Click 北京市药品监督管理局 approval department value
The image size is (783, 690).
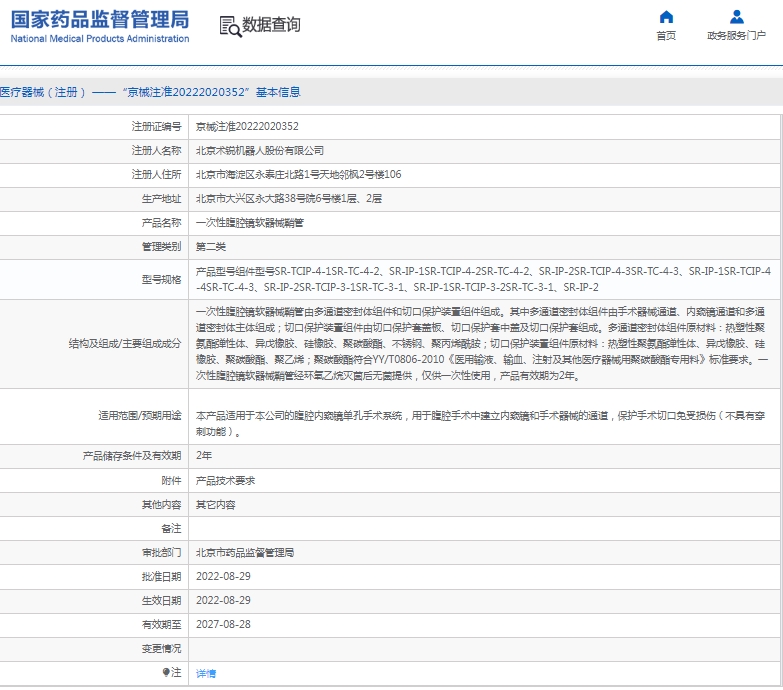pyautogui.click(x=245, y=553)
